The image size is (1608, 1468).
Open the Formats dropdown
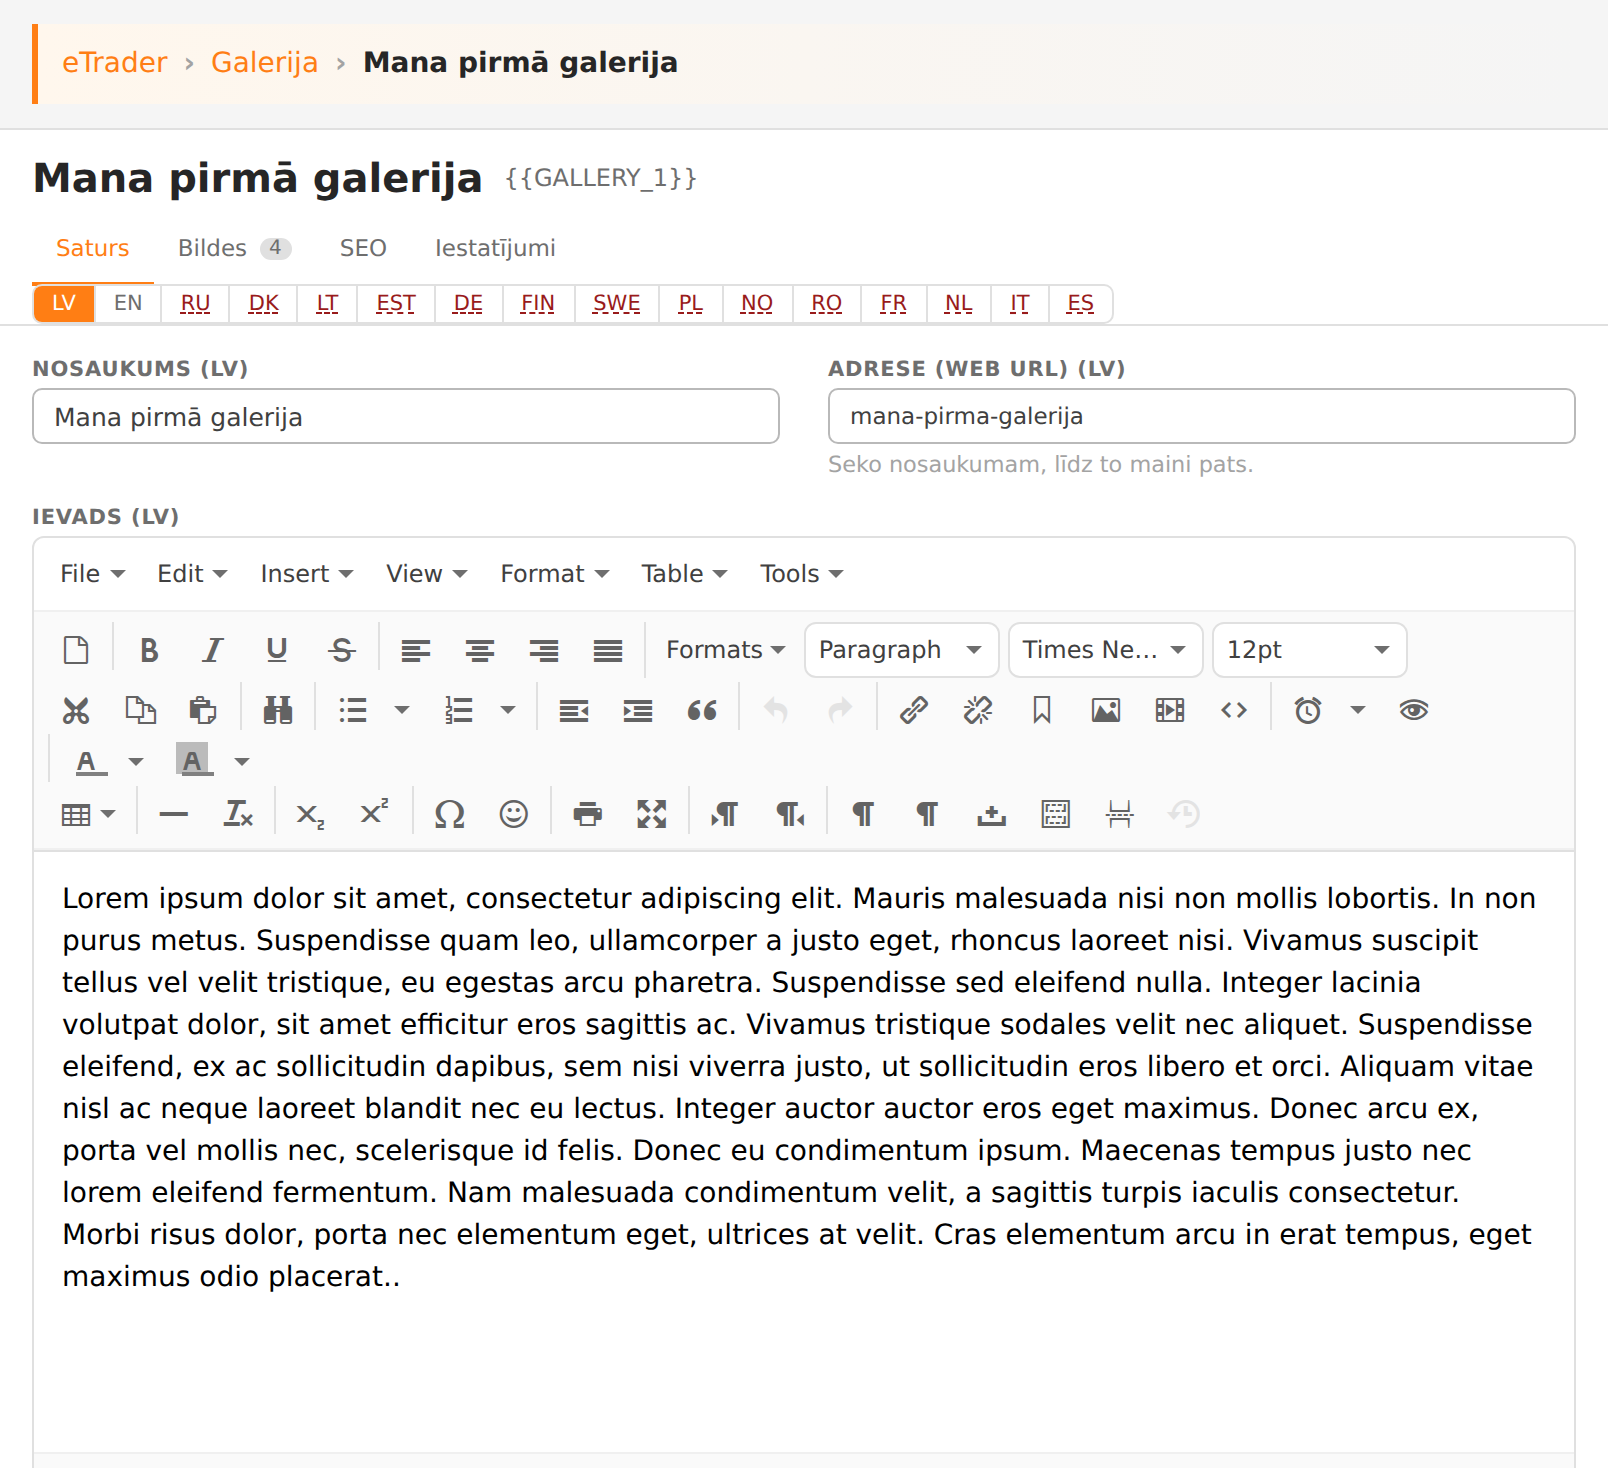click(725, 650)
